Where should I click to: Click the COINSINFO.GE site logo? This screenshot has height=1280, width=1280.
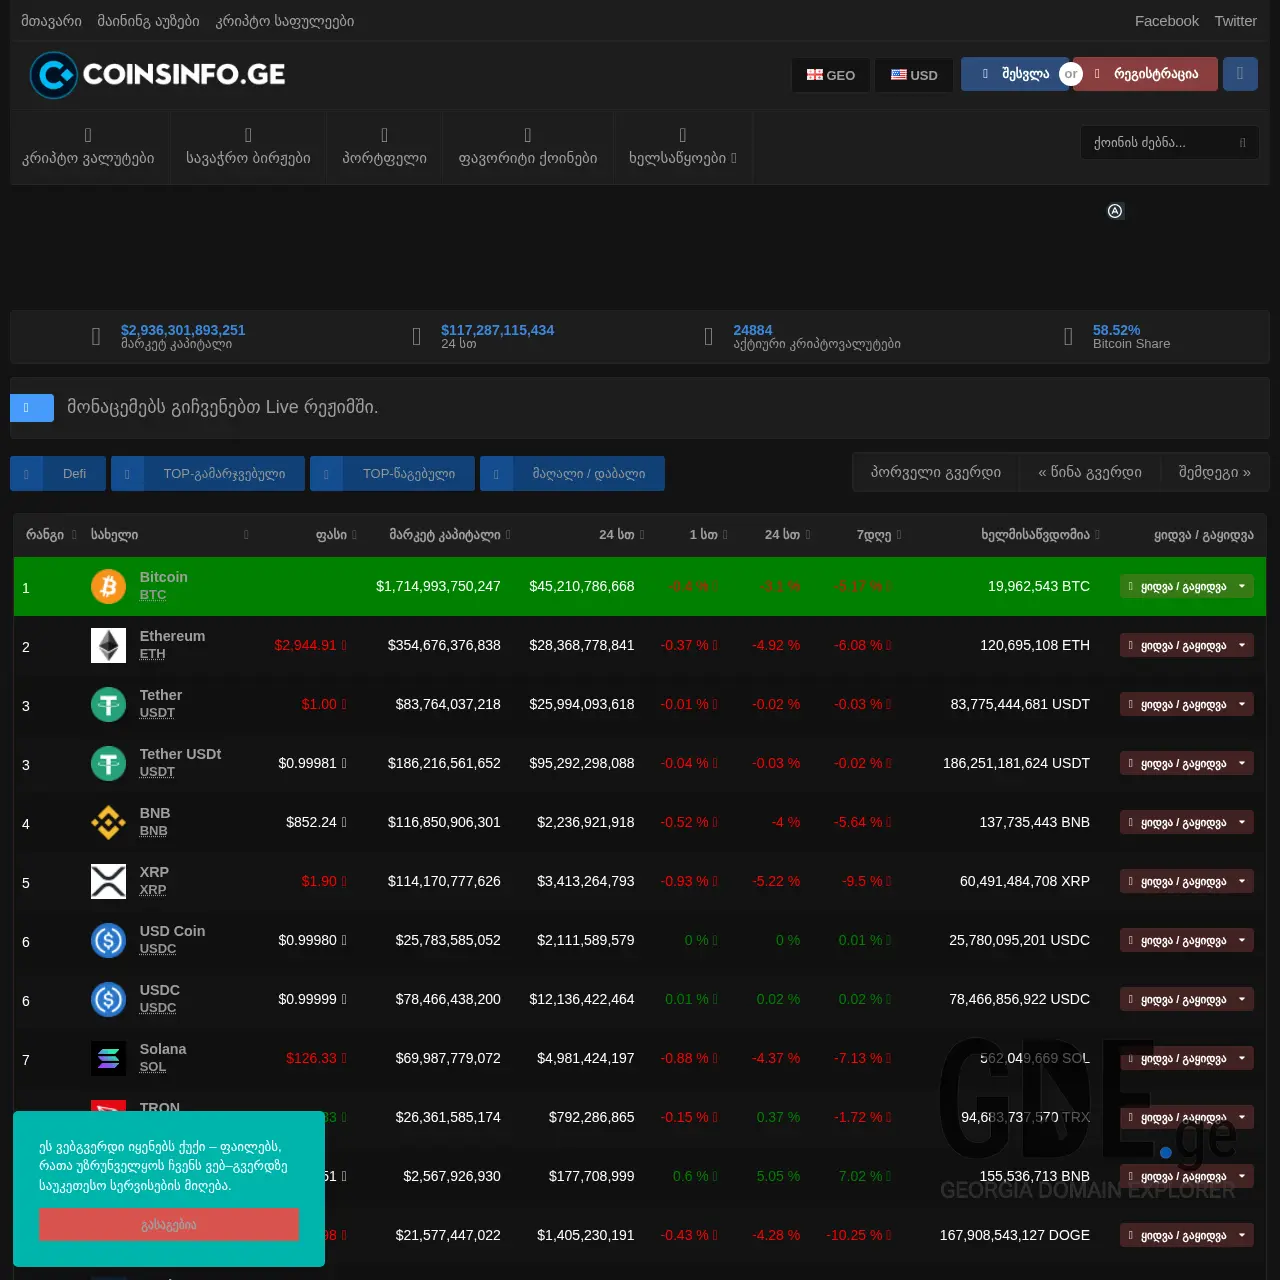coord(157,74)
